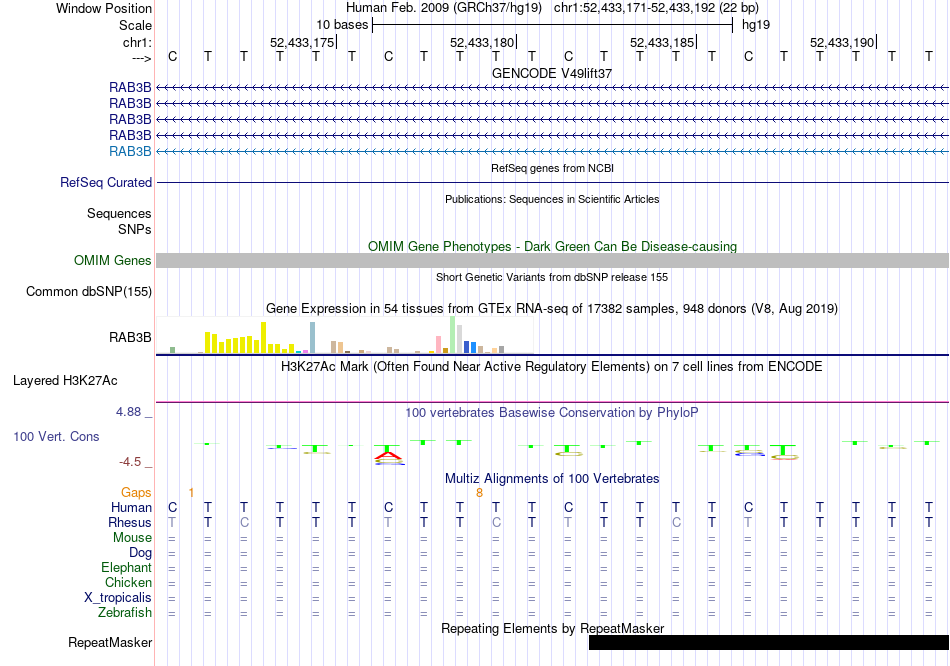The image size is (950, 666).
Task: Click the RefSeq Curated track label
Action: pos(106,182)
